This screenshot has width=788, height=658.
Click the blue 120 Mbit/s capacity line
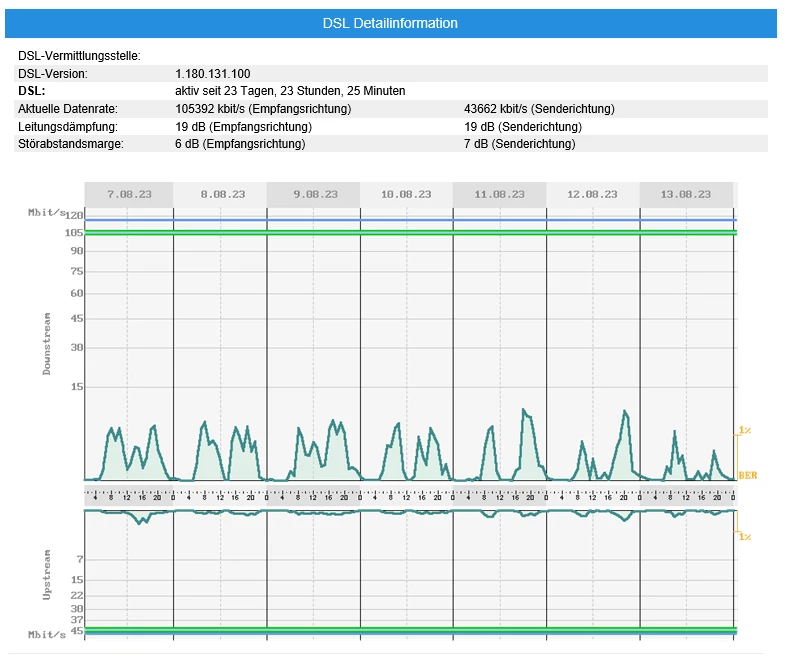tap(411, 220)
